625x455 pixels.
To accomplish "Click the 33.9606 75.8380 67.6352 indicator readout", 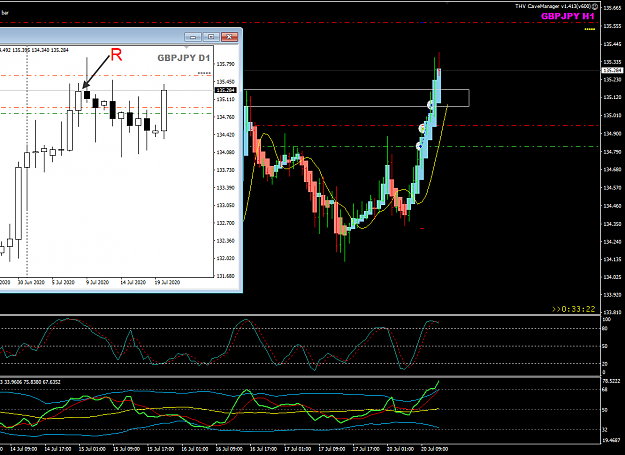I will point(31,382).
